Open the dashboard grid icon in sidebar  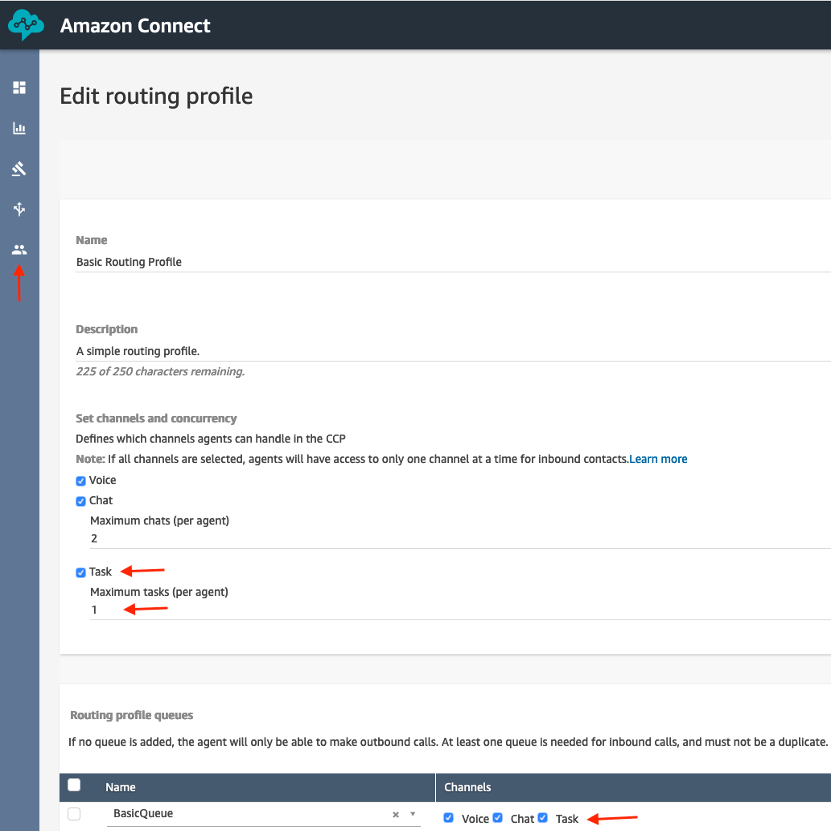click(19, 87)
